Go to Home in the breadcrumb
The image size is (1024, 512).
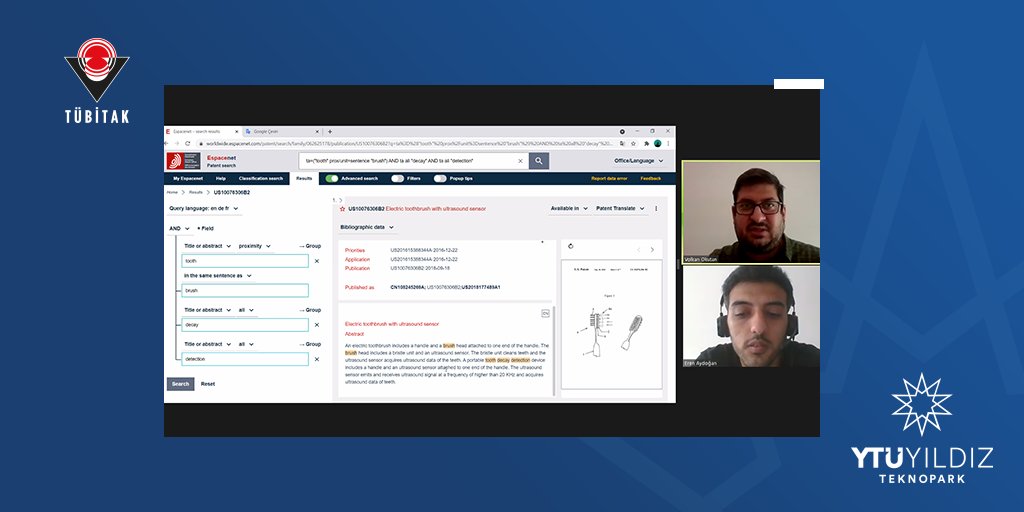tap(172, 193)
